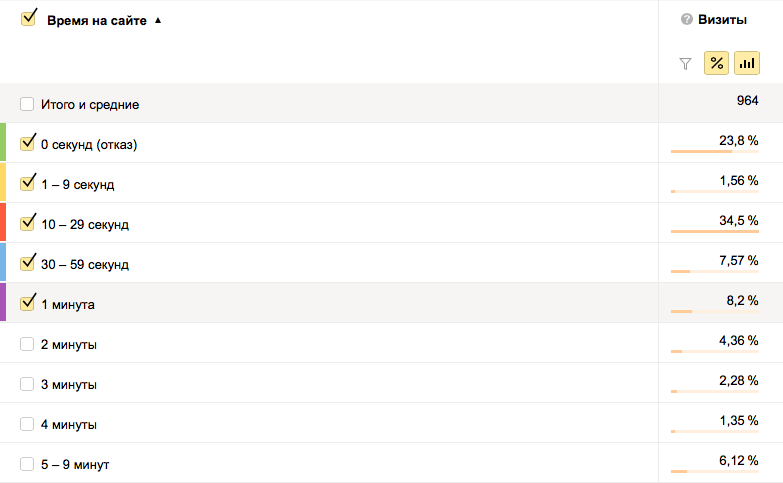Click the 34,5 % value for 10 – 29 секунд
Image resolution: width=783 pixels, height=483 pixels.
pos(739,220)
